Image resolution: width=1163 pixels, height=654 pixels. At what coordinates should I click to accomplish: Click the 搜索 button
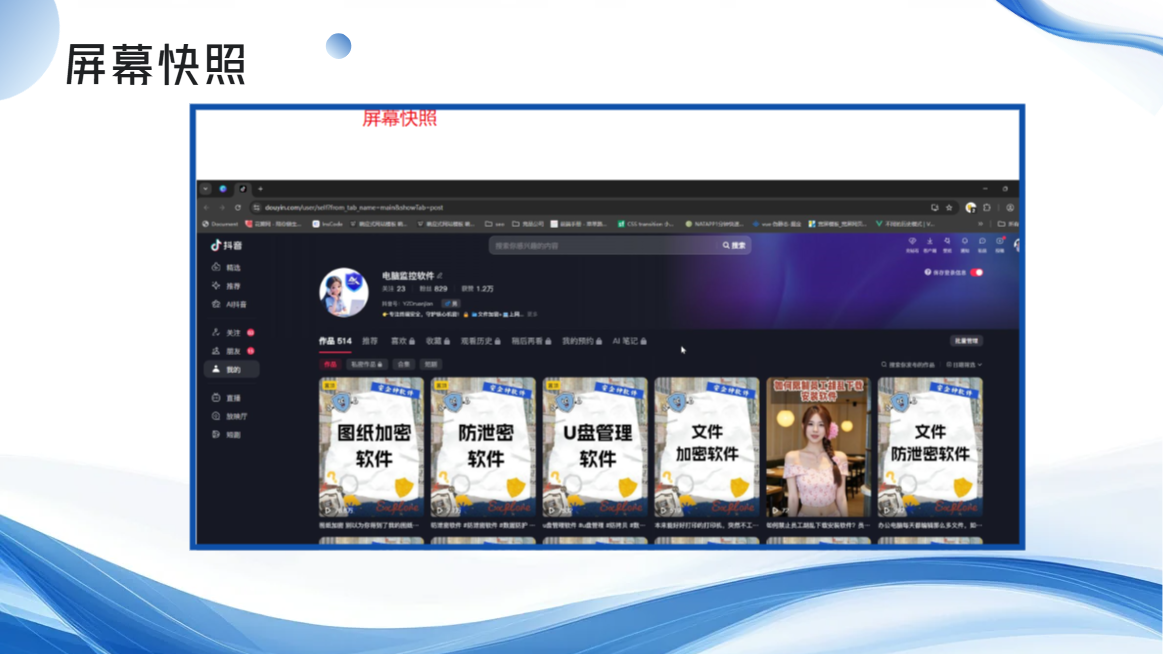click(734, 245)
